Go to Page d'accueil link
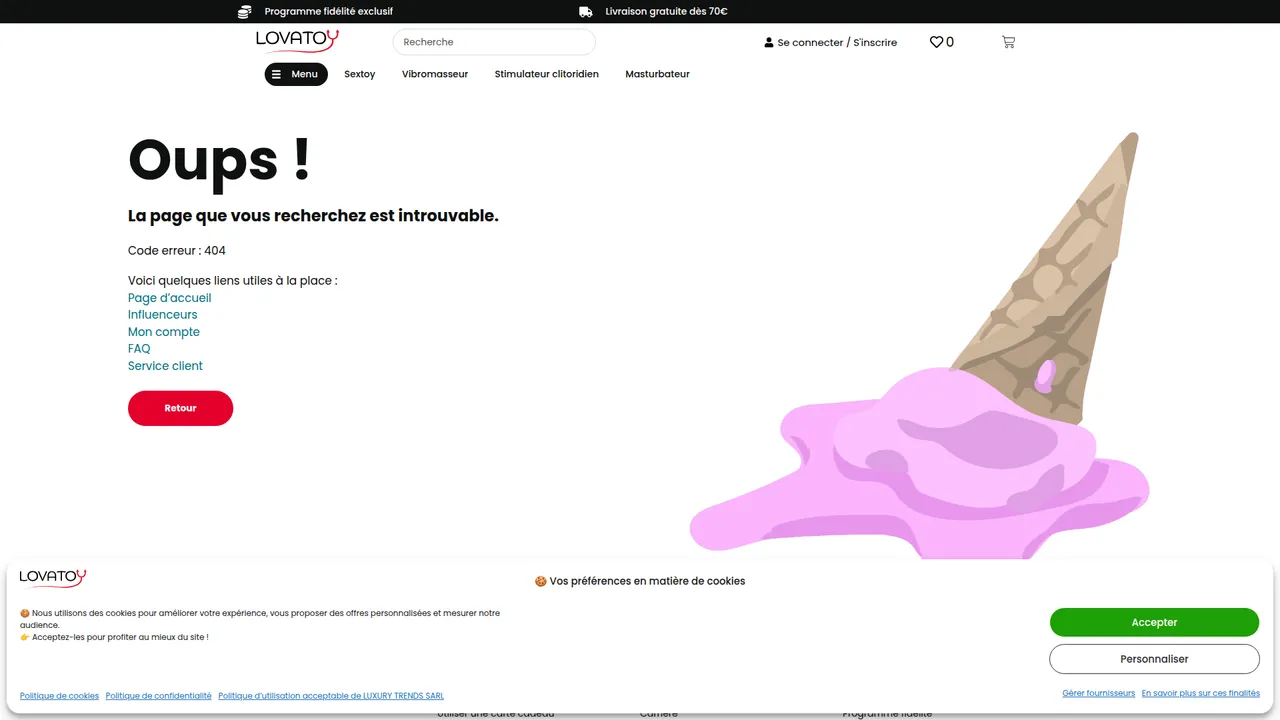The width and height of the screenshot is (1280, 720). tap(170, 298)
